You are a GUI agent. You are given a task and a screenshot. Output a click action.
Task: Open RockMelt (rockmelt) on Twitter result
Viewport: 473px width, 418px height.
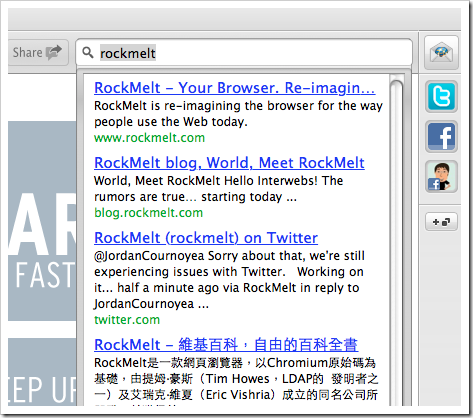click(206, 238)
